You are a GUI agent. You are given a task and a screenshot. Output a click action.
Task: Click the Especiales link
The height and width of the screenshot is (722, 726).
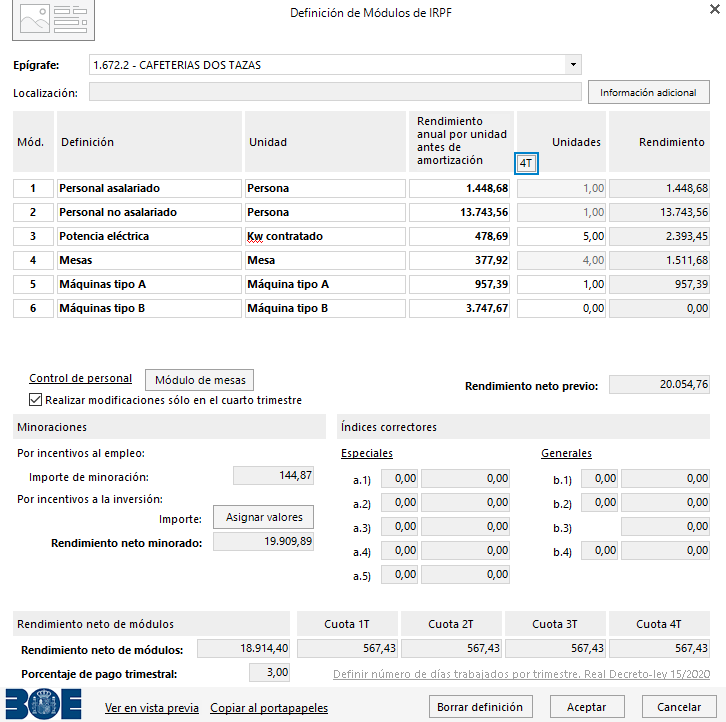click(367, 453)
